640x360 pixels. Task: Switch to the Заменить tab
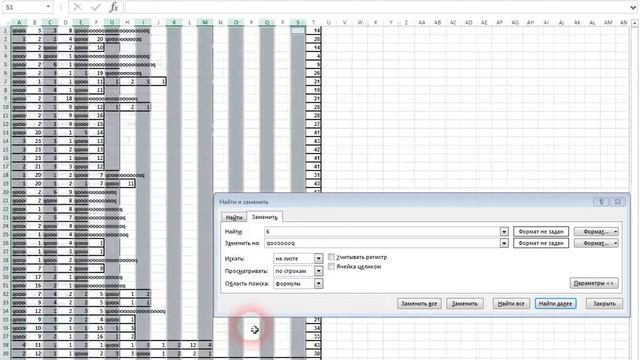pos(264,217)
